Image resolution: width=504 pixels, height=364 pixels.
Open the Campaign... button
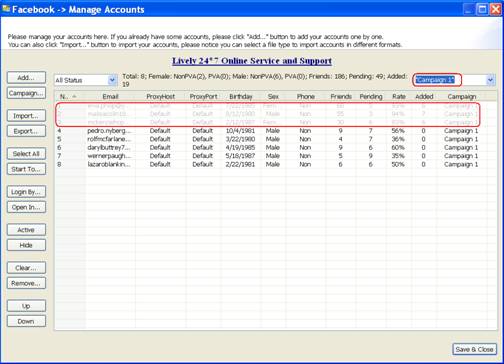pos(26,93)
